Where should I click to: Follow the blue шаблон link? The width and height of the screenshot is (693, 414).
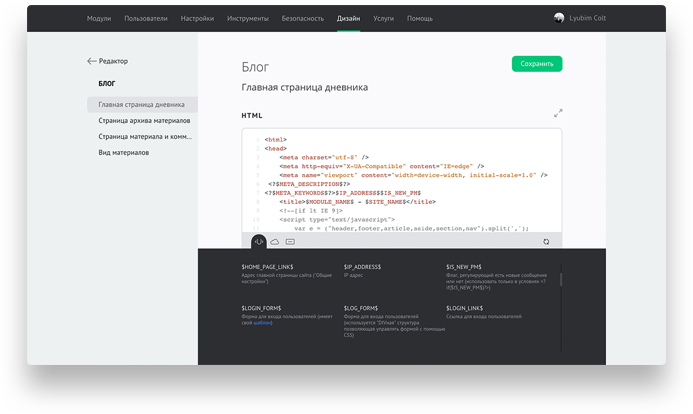tap(263, 323)
